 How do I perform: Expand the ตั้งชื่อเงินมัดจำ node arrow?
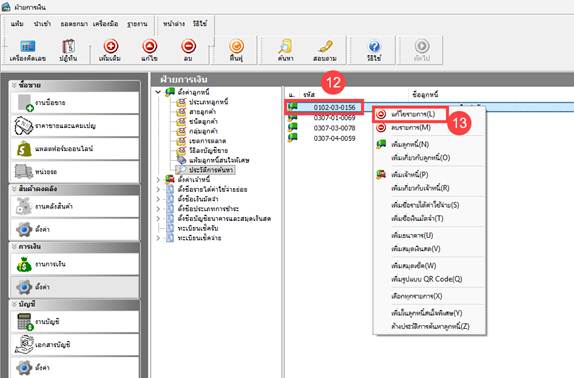click(x=158, y=199)
